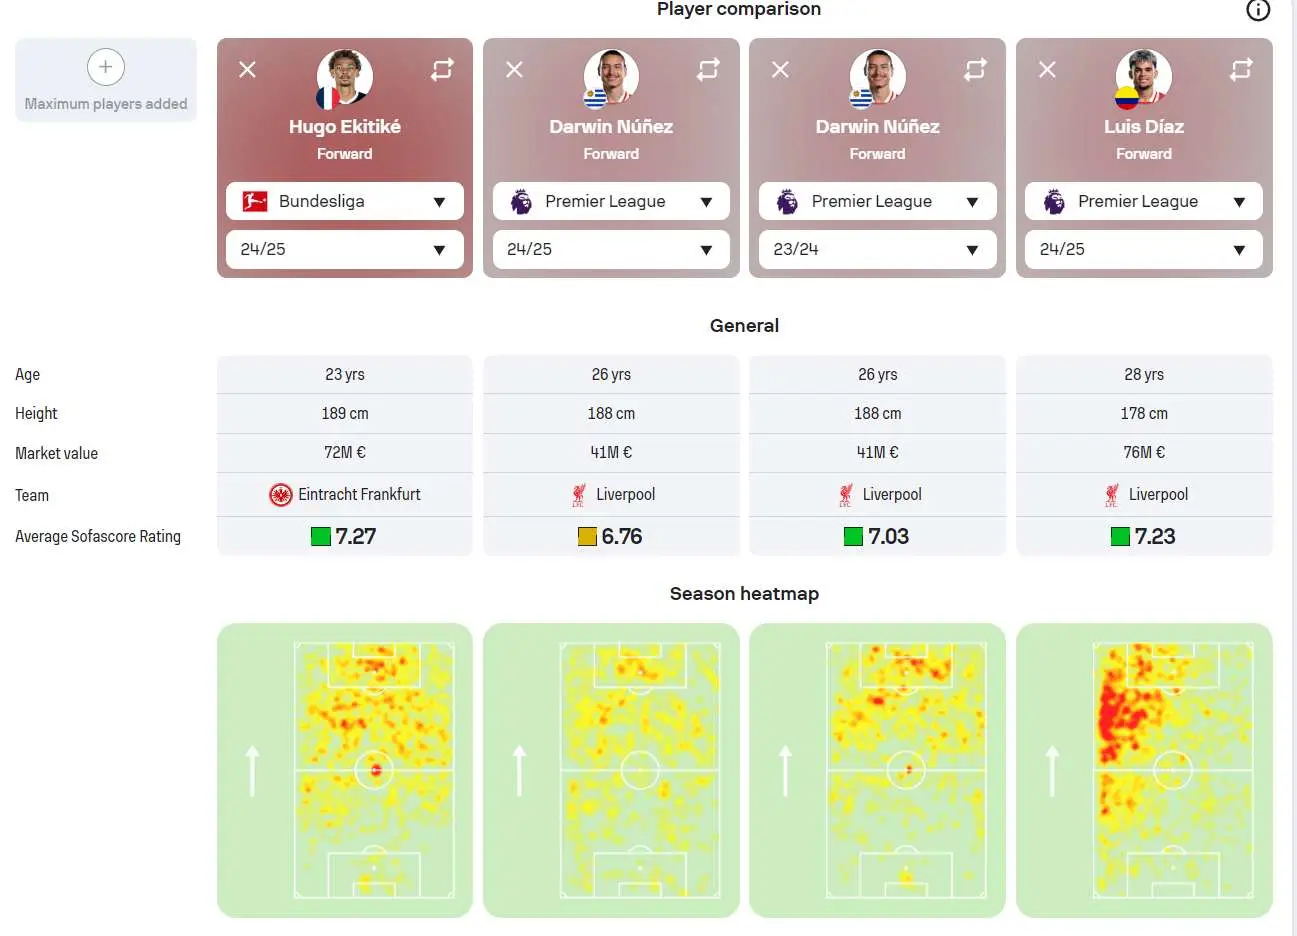Viewport: 1297px width, 936px height.
Task: Click Hugo Ekitiké's profile photo
Action: [x=345, y=77]
